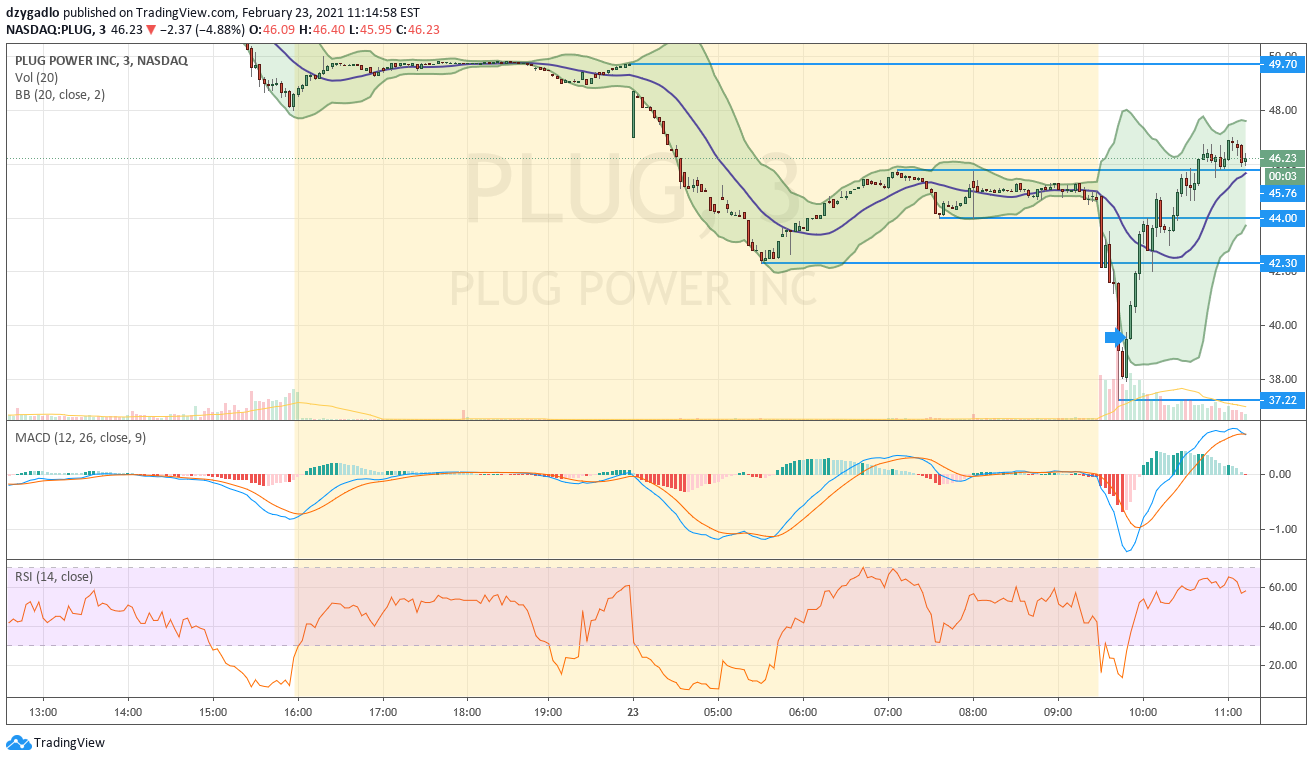Click the 19:00 time axis label
1313x761 pixels.
(x=548, y=712)
